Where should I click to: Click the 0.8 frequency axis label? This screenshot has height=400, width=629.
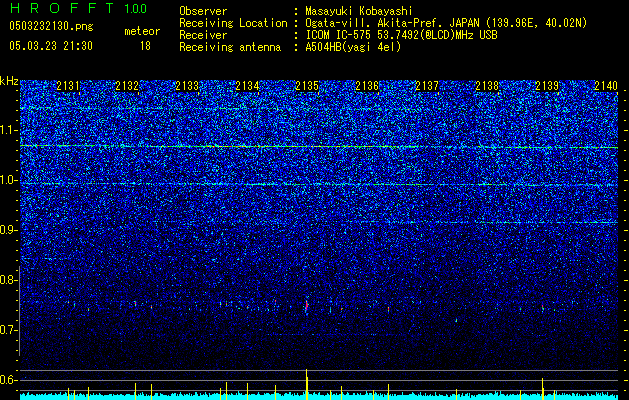(9, 280)
